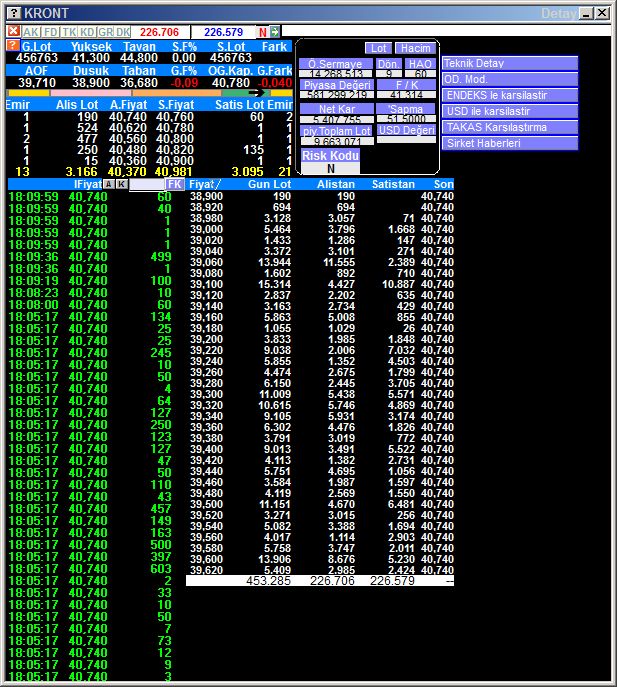Viewport: 617px width, 687px height.
Task: Open Teknik Detay
Action: (x=510, y=63)
